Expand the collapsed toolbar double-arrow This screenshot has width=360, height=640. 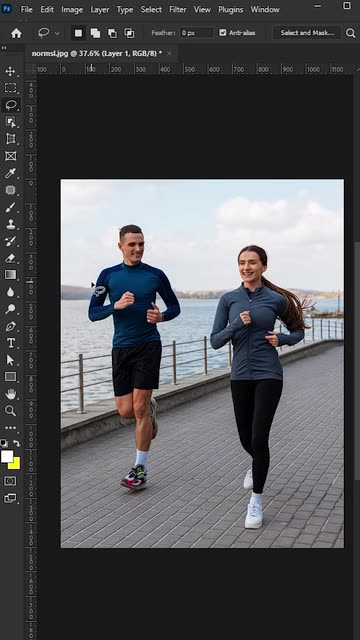coord(4,48)
